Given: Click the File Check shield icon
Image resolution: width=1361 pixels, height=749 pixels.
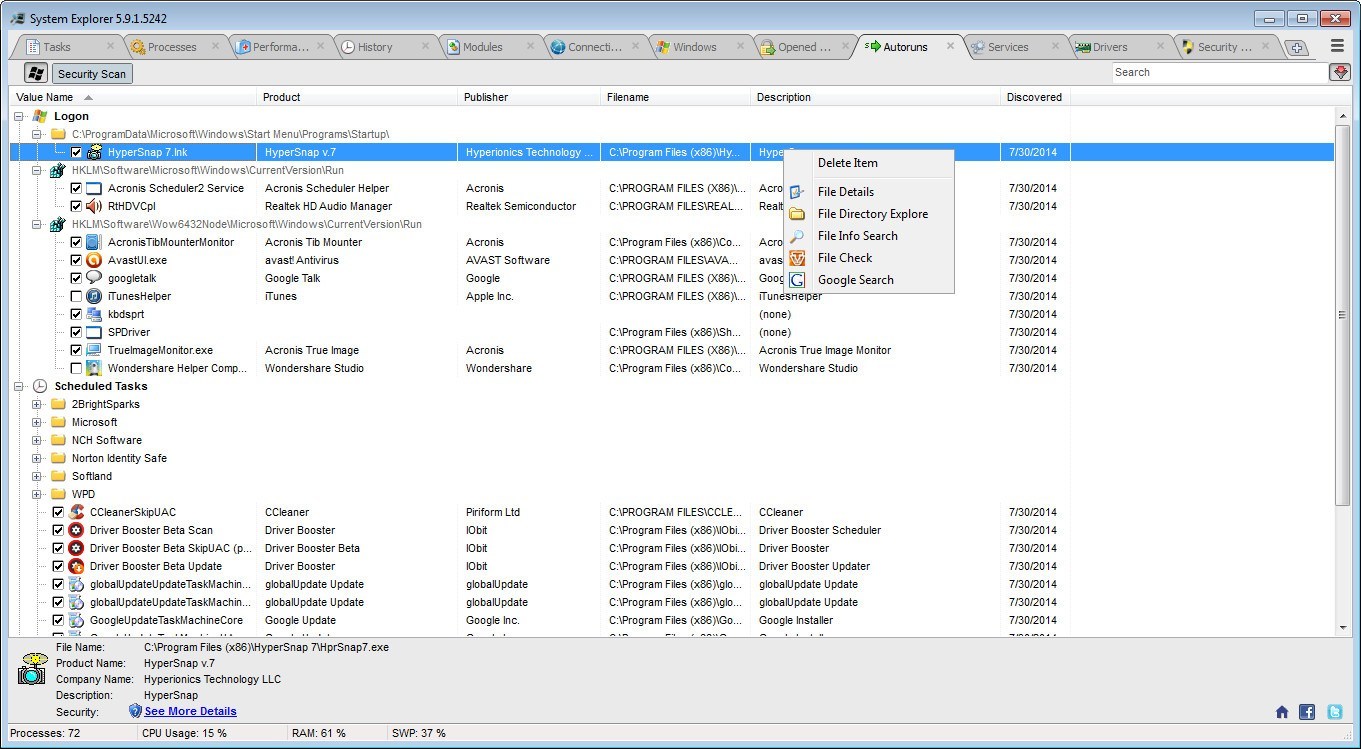Looking at the screenshot, I should pyautogui.click(x=797, y=258).
